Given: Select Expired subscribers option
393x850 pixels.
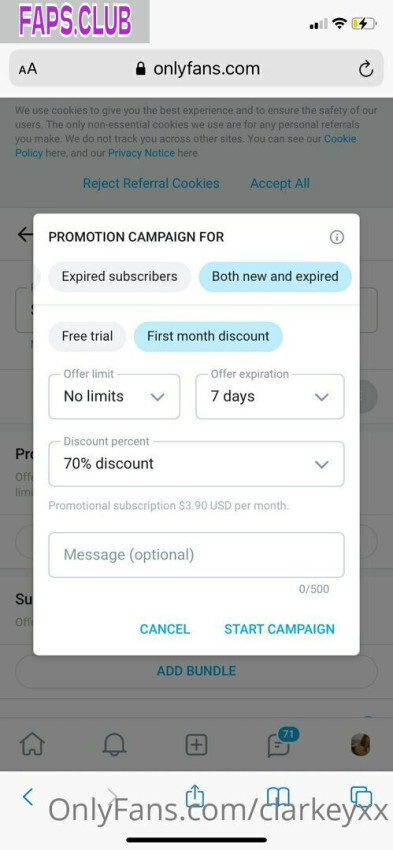Looking at the screenshot, I should [119, 276].
